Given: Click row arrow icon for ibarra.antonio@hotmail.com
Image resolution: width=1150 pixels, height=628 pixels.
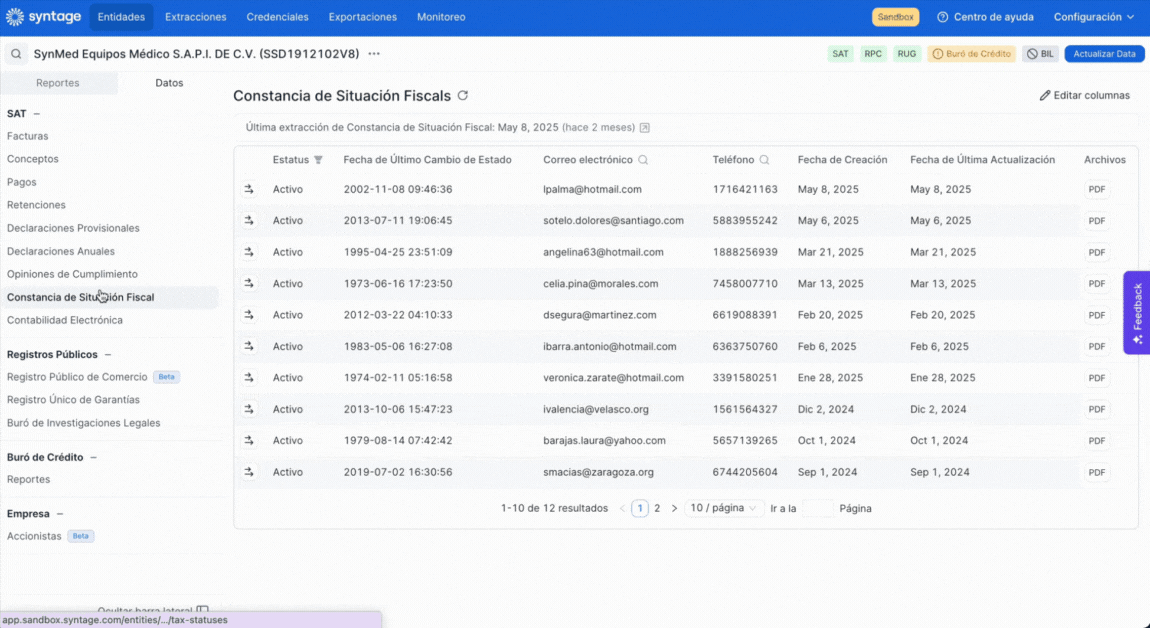Looking at the screenshot, I should point(249,346).
